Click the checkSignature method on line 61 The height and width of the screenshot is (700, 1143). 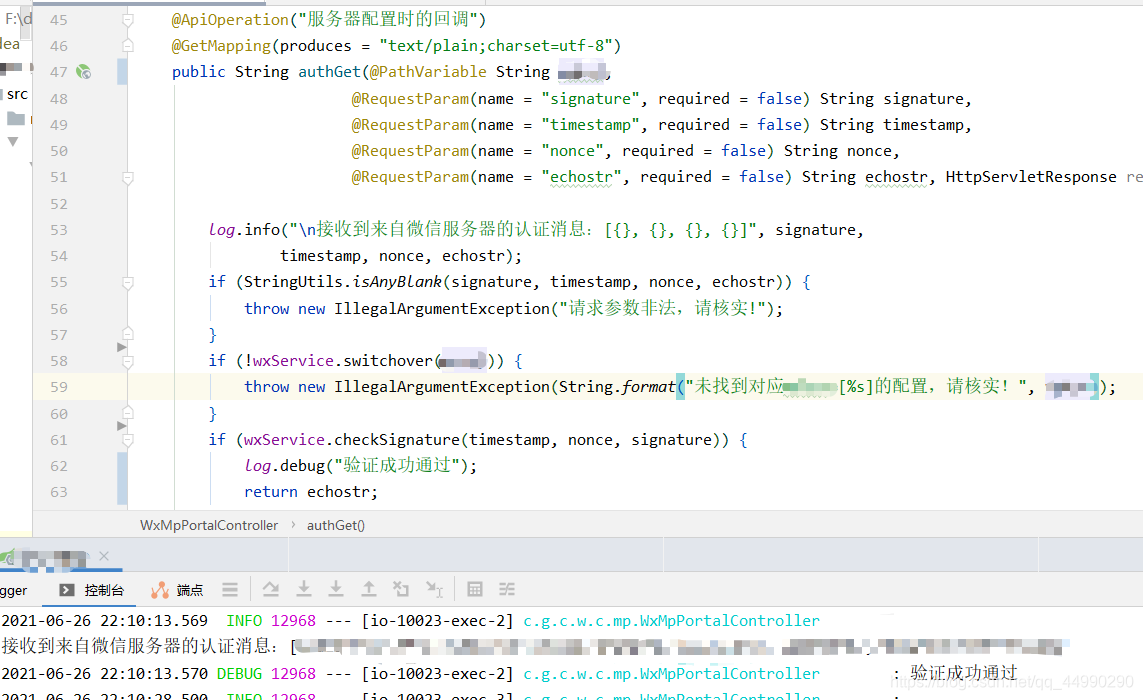pos(397,440)
